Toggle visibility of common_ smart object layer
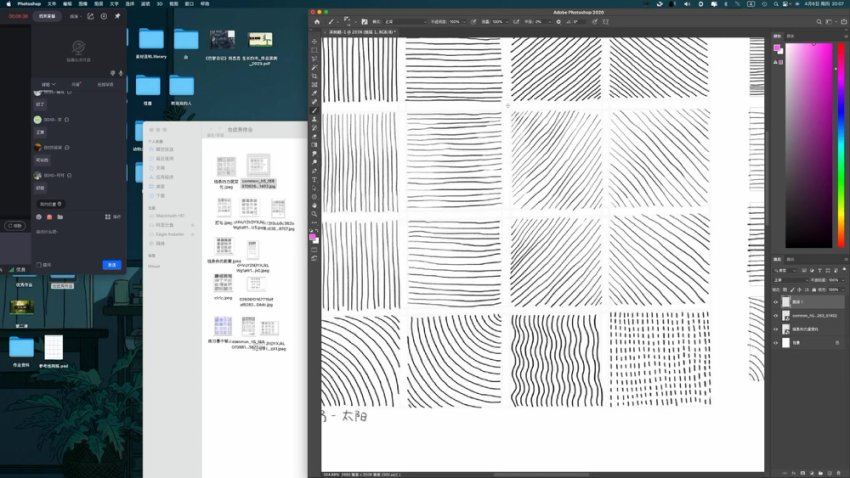Image resolution: width=850 pixels, height=478 pixels. (x=776, y=315)
